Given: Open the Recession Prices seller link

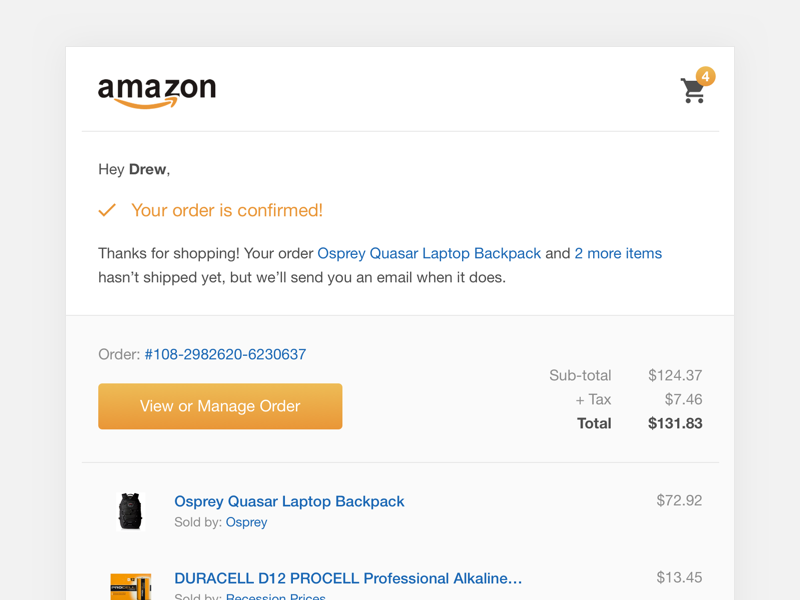Looking at the screenshot, I should pyautogui.click(x=275, y=596).
